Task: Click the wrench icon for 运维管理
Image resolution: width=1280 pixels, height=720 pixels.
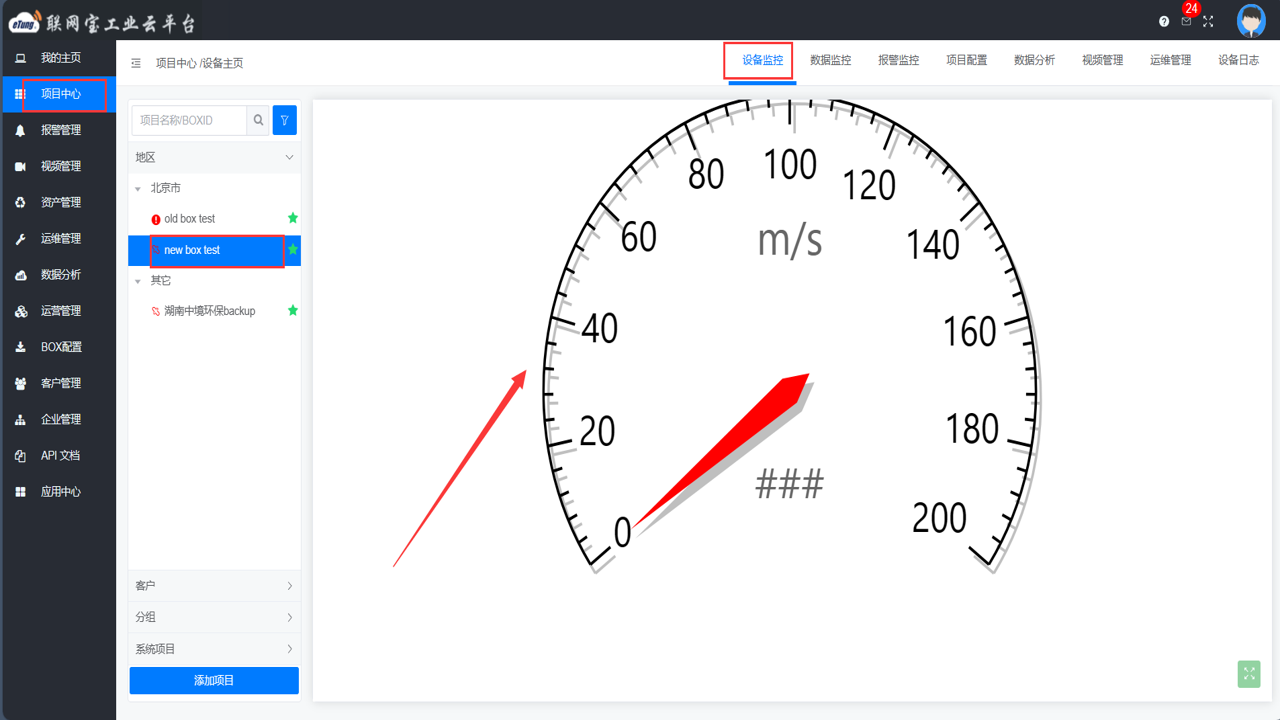Action: (x=20, y=239)
